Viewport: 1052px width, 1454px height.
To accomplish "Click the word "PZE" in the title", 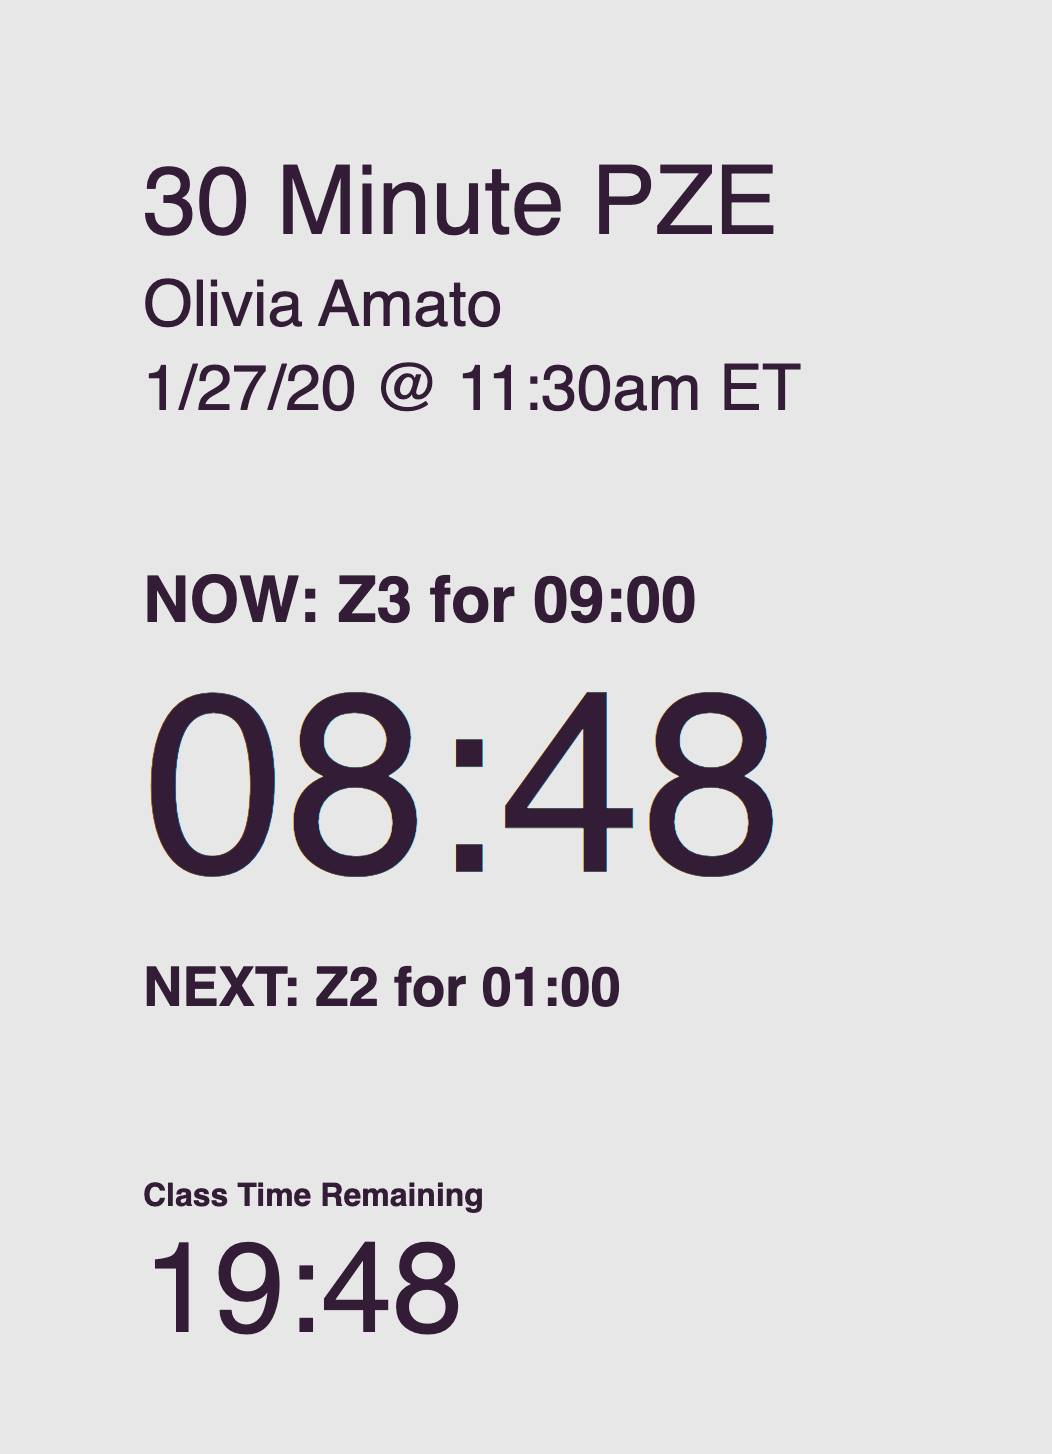I will click(684, 201).
